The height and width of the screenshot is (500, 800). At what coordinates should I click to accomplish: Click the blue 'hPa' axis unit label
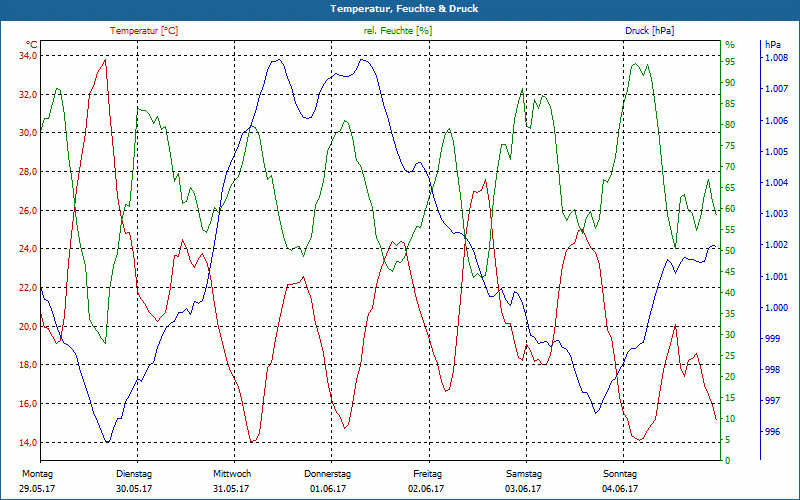772,45
